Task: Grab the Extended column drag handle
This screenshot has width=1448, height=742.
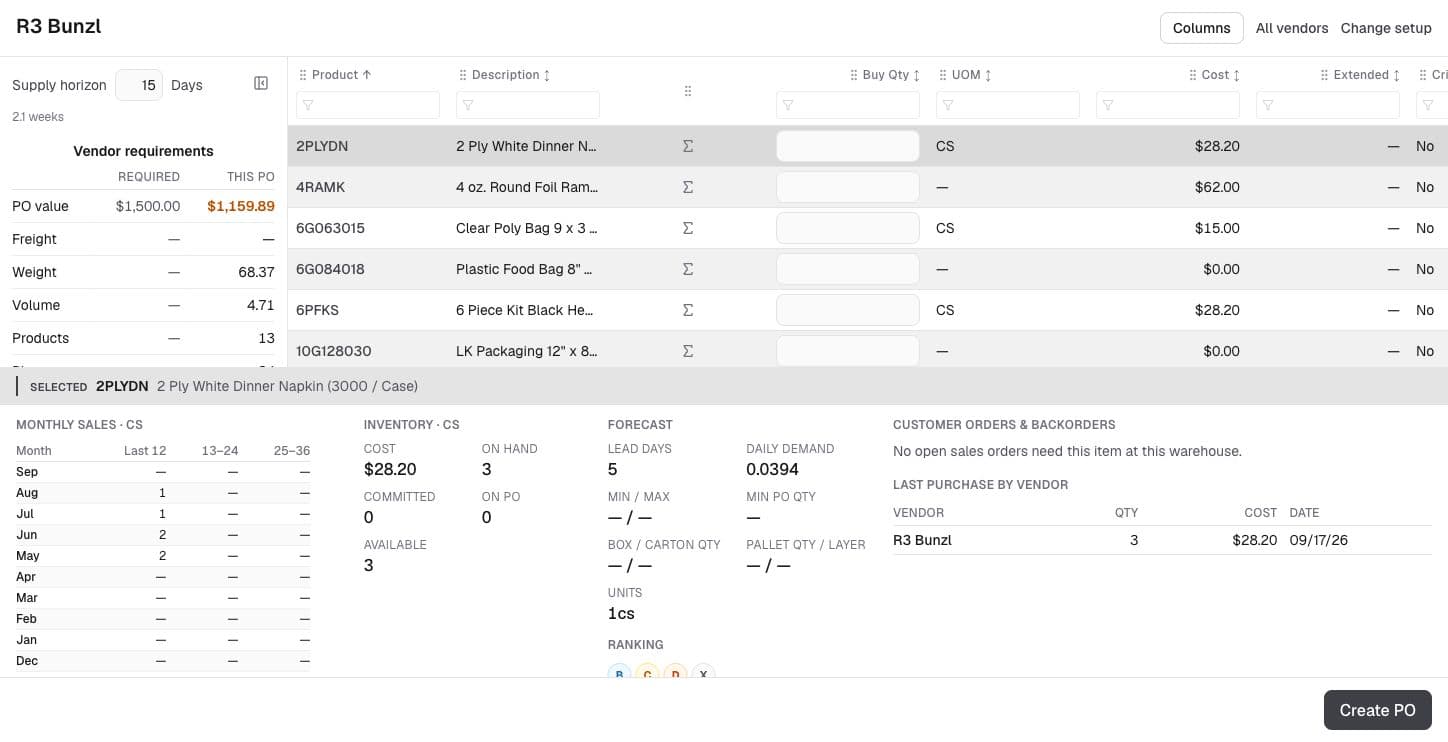Action: coord(1325,75)
